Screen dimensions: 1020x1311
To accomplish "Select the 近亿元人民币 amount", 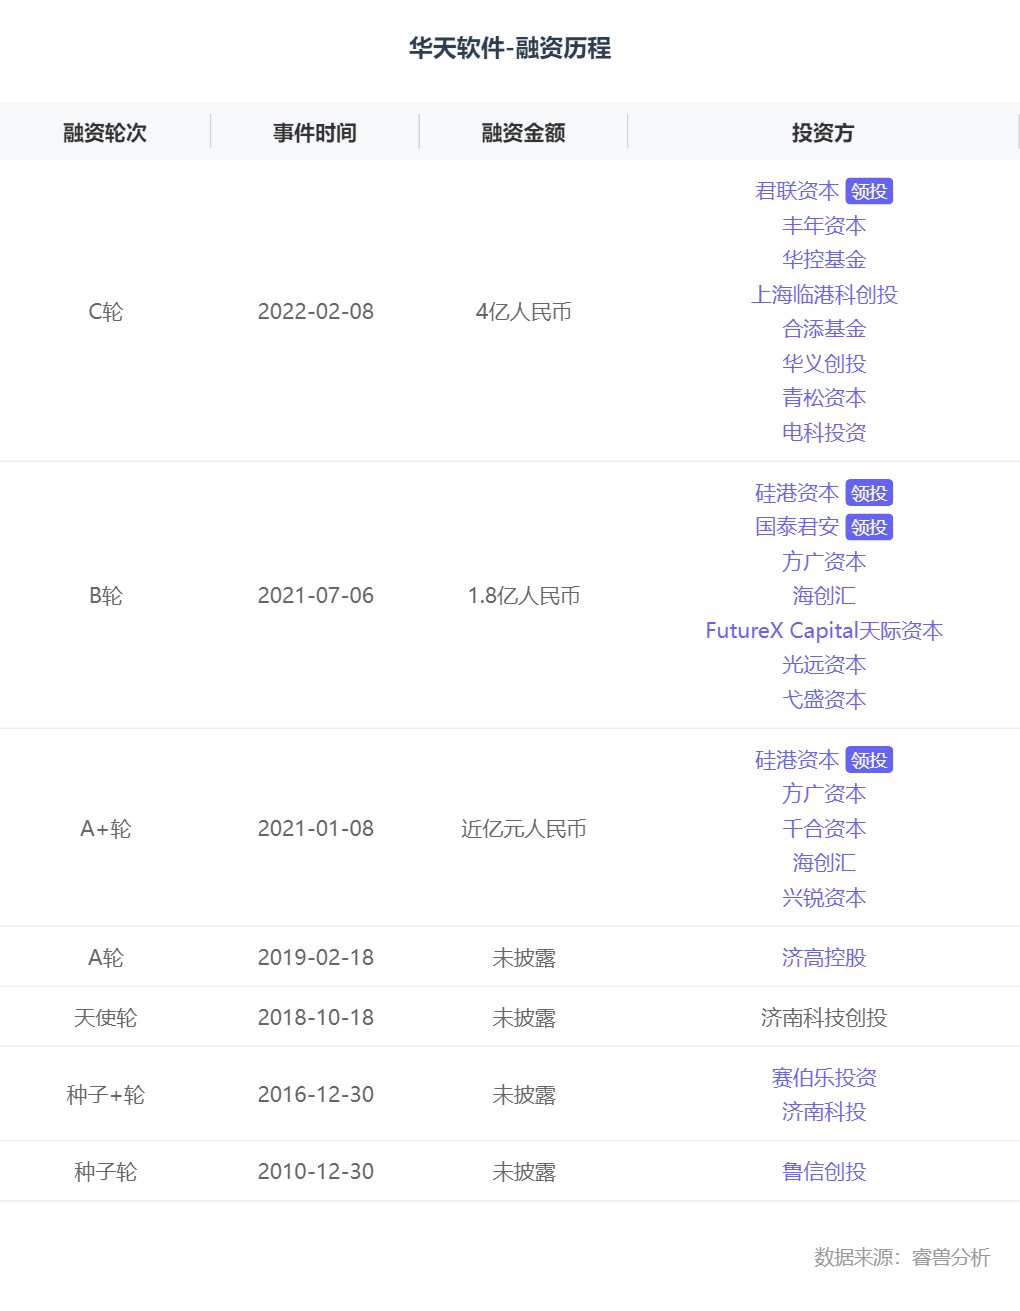I will coord(524,829).
